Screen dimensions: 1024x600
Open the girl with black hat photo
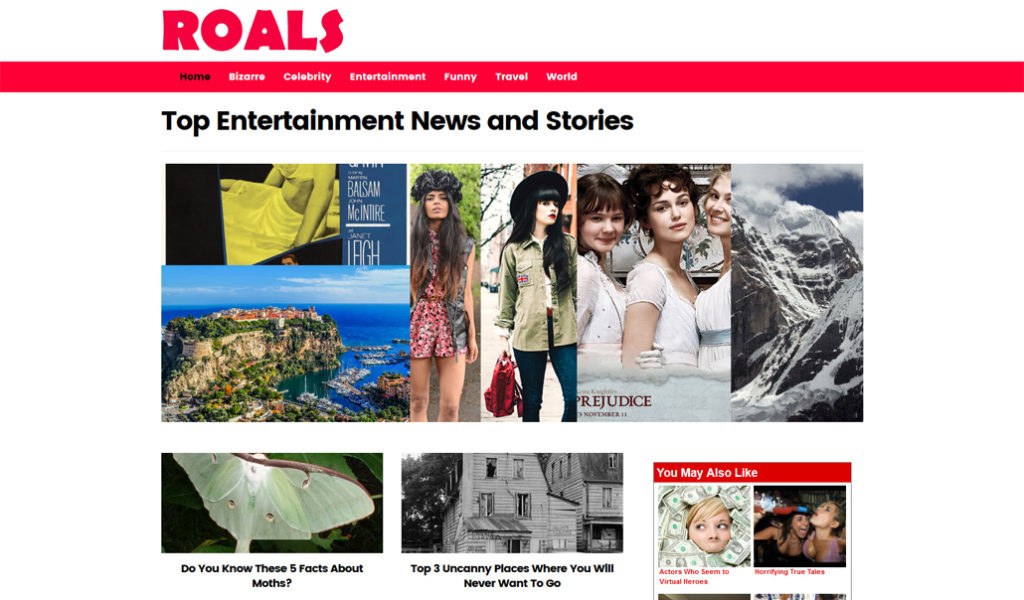coord(529,292)
